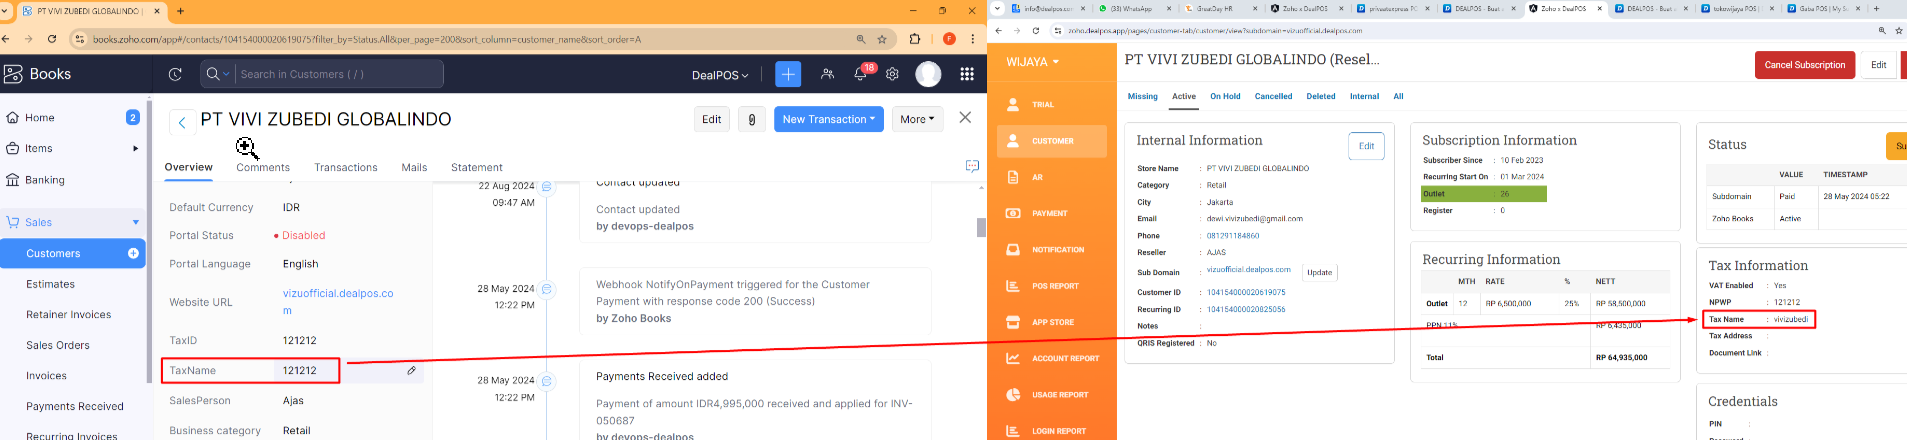Open POS REPORT in DealPOS sidebar
The width and height of the screenshot is (1907, 440).
point(1055,286)
